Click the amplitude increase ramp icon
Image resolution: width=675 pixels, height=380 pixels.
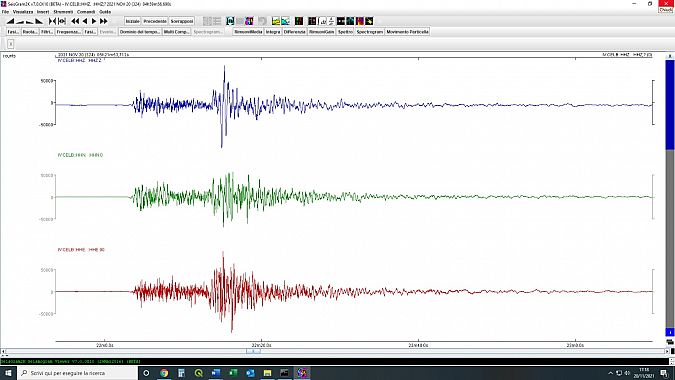click(x=10, y=21)
